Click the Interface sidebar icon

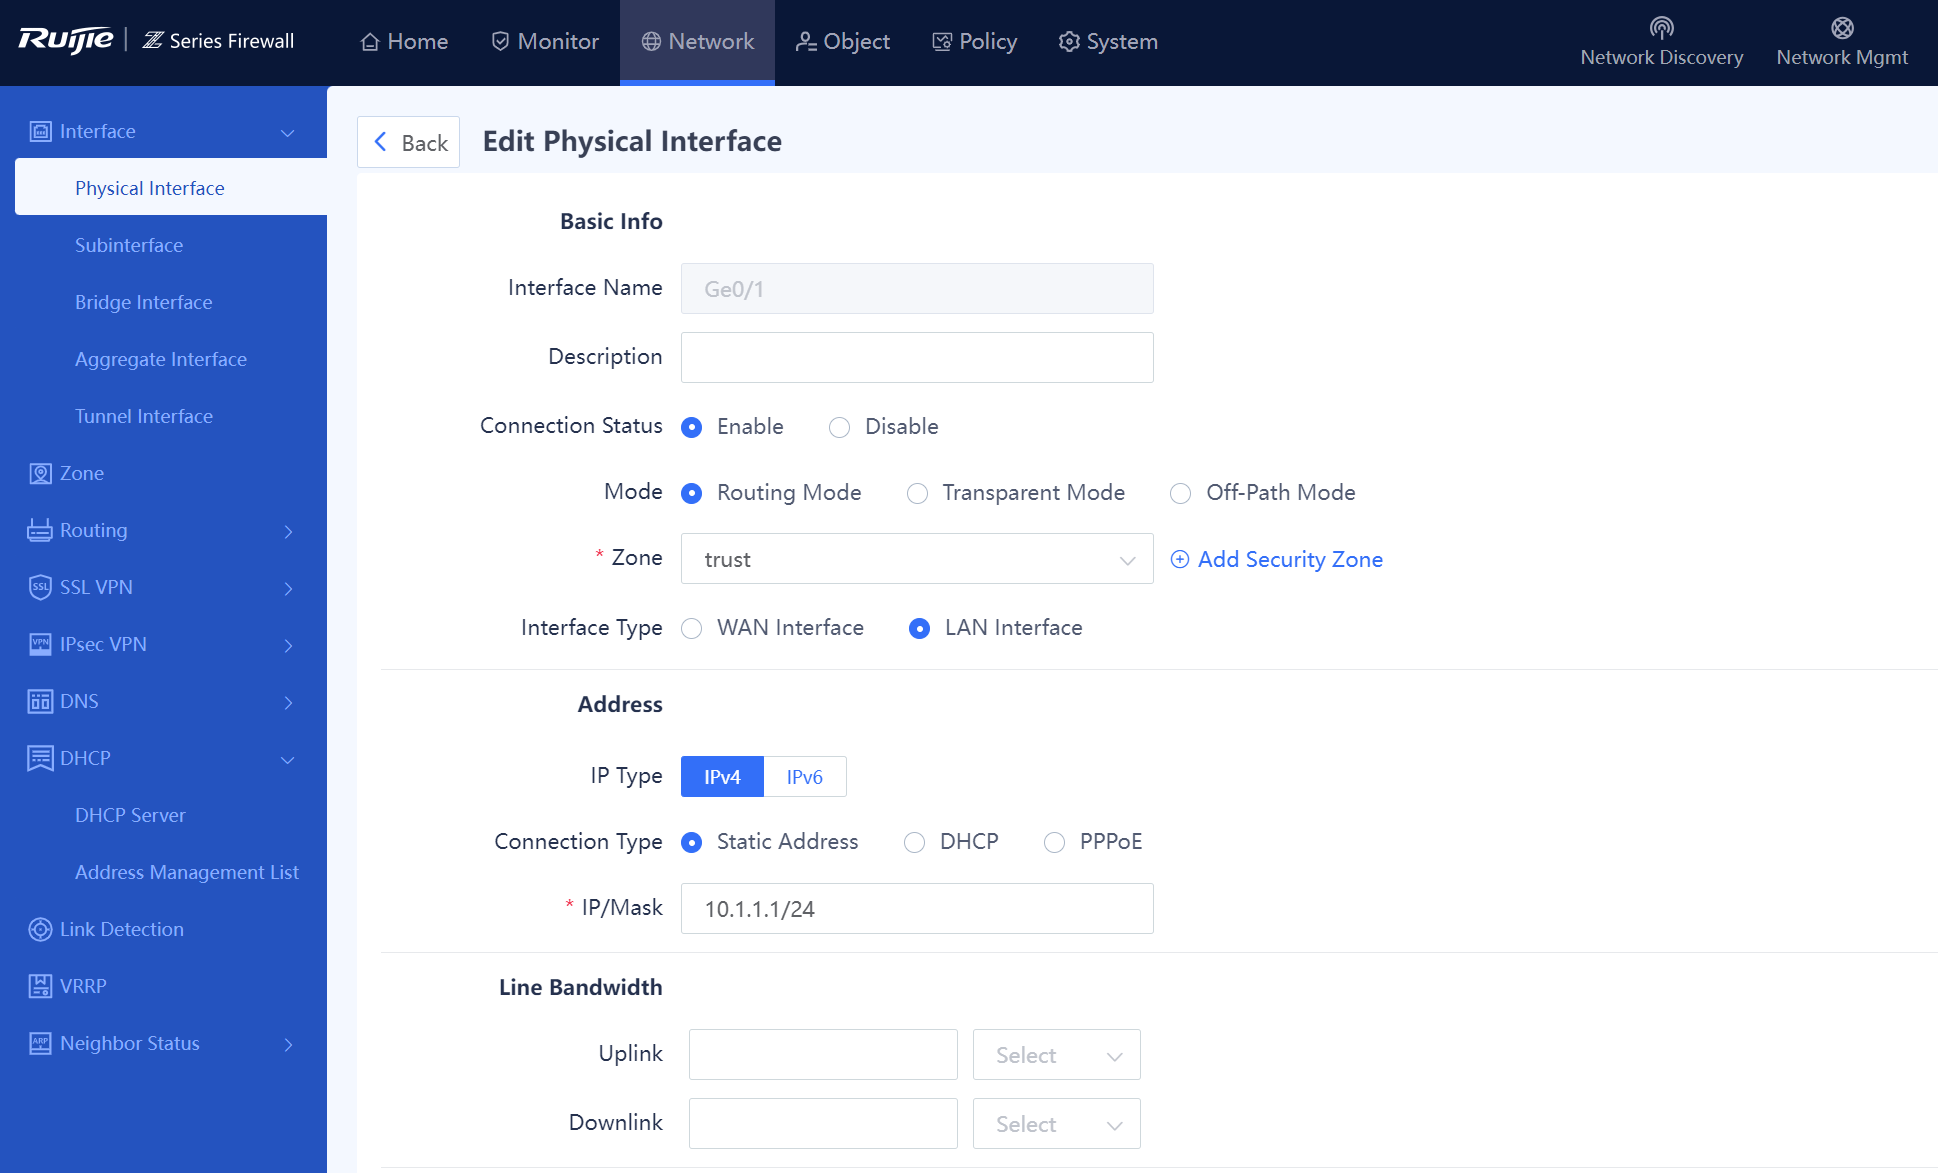[40, 131]
